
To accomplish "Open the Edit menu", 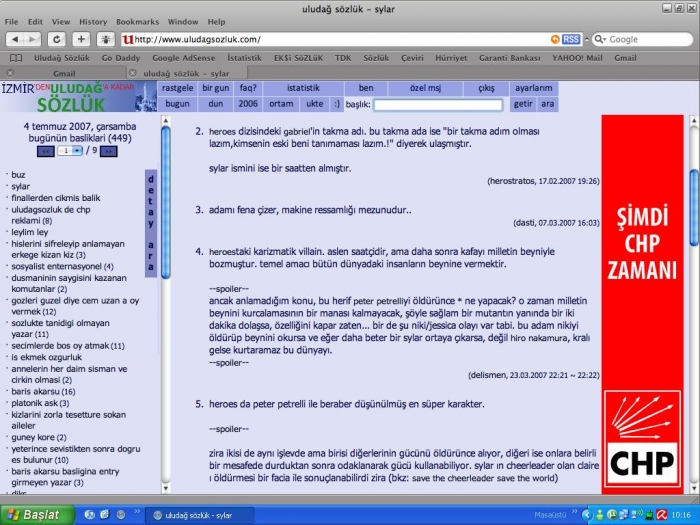I will 35,22.
